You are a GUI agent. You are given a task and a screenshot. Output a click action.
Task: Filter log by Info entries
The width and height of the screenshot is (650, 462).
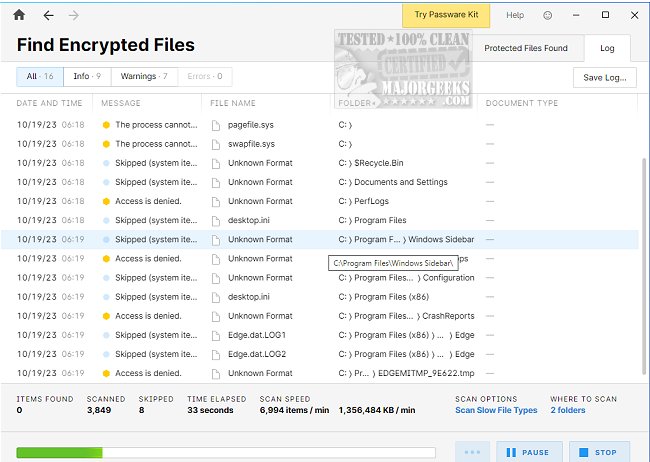click(87, 77)
